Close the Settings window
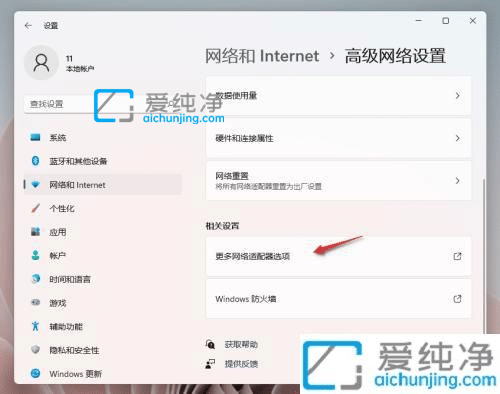The image size is (500, 394). click(x=473, y=21)
